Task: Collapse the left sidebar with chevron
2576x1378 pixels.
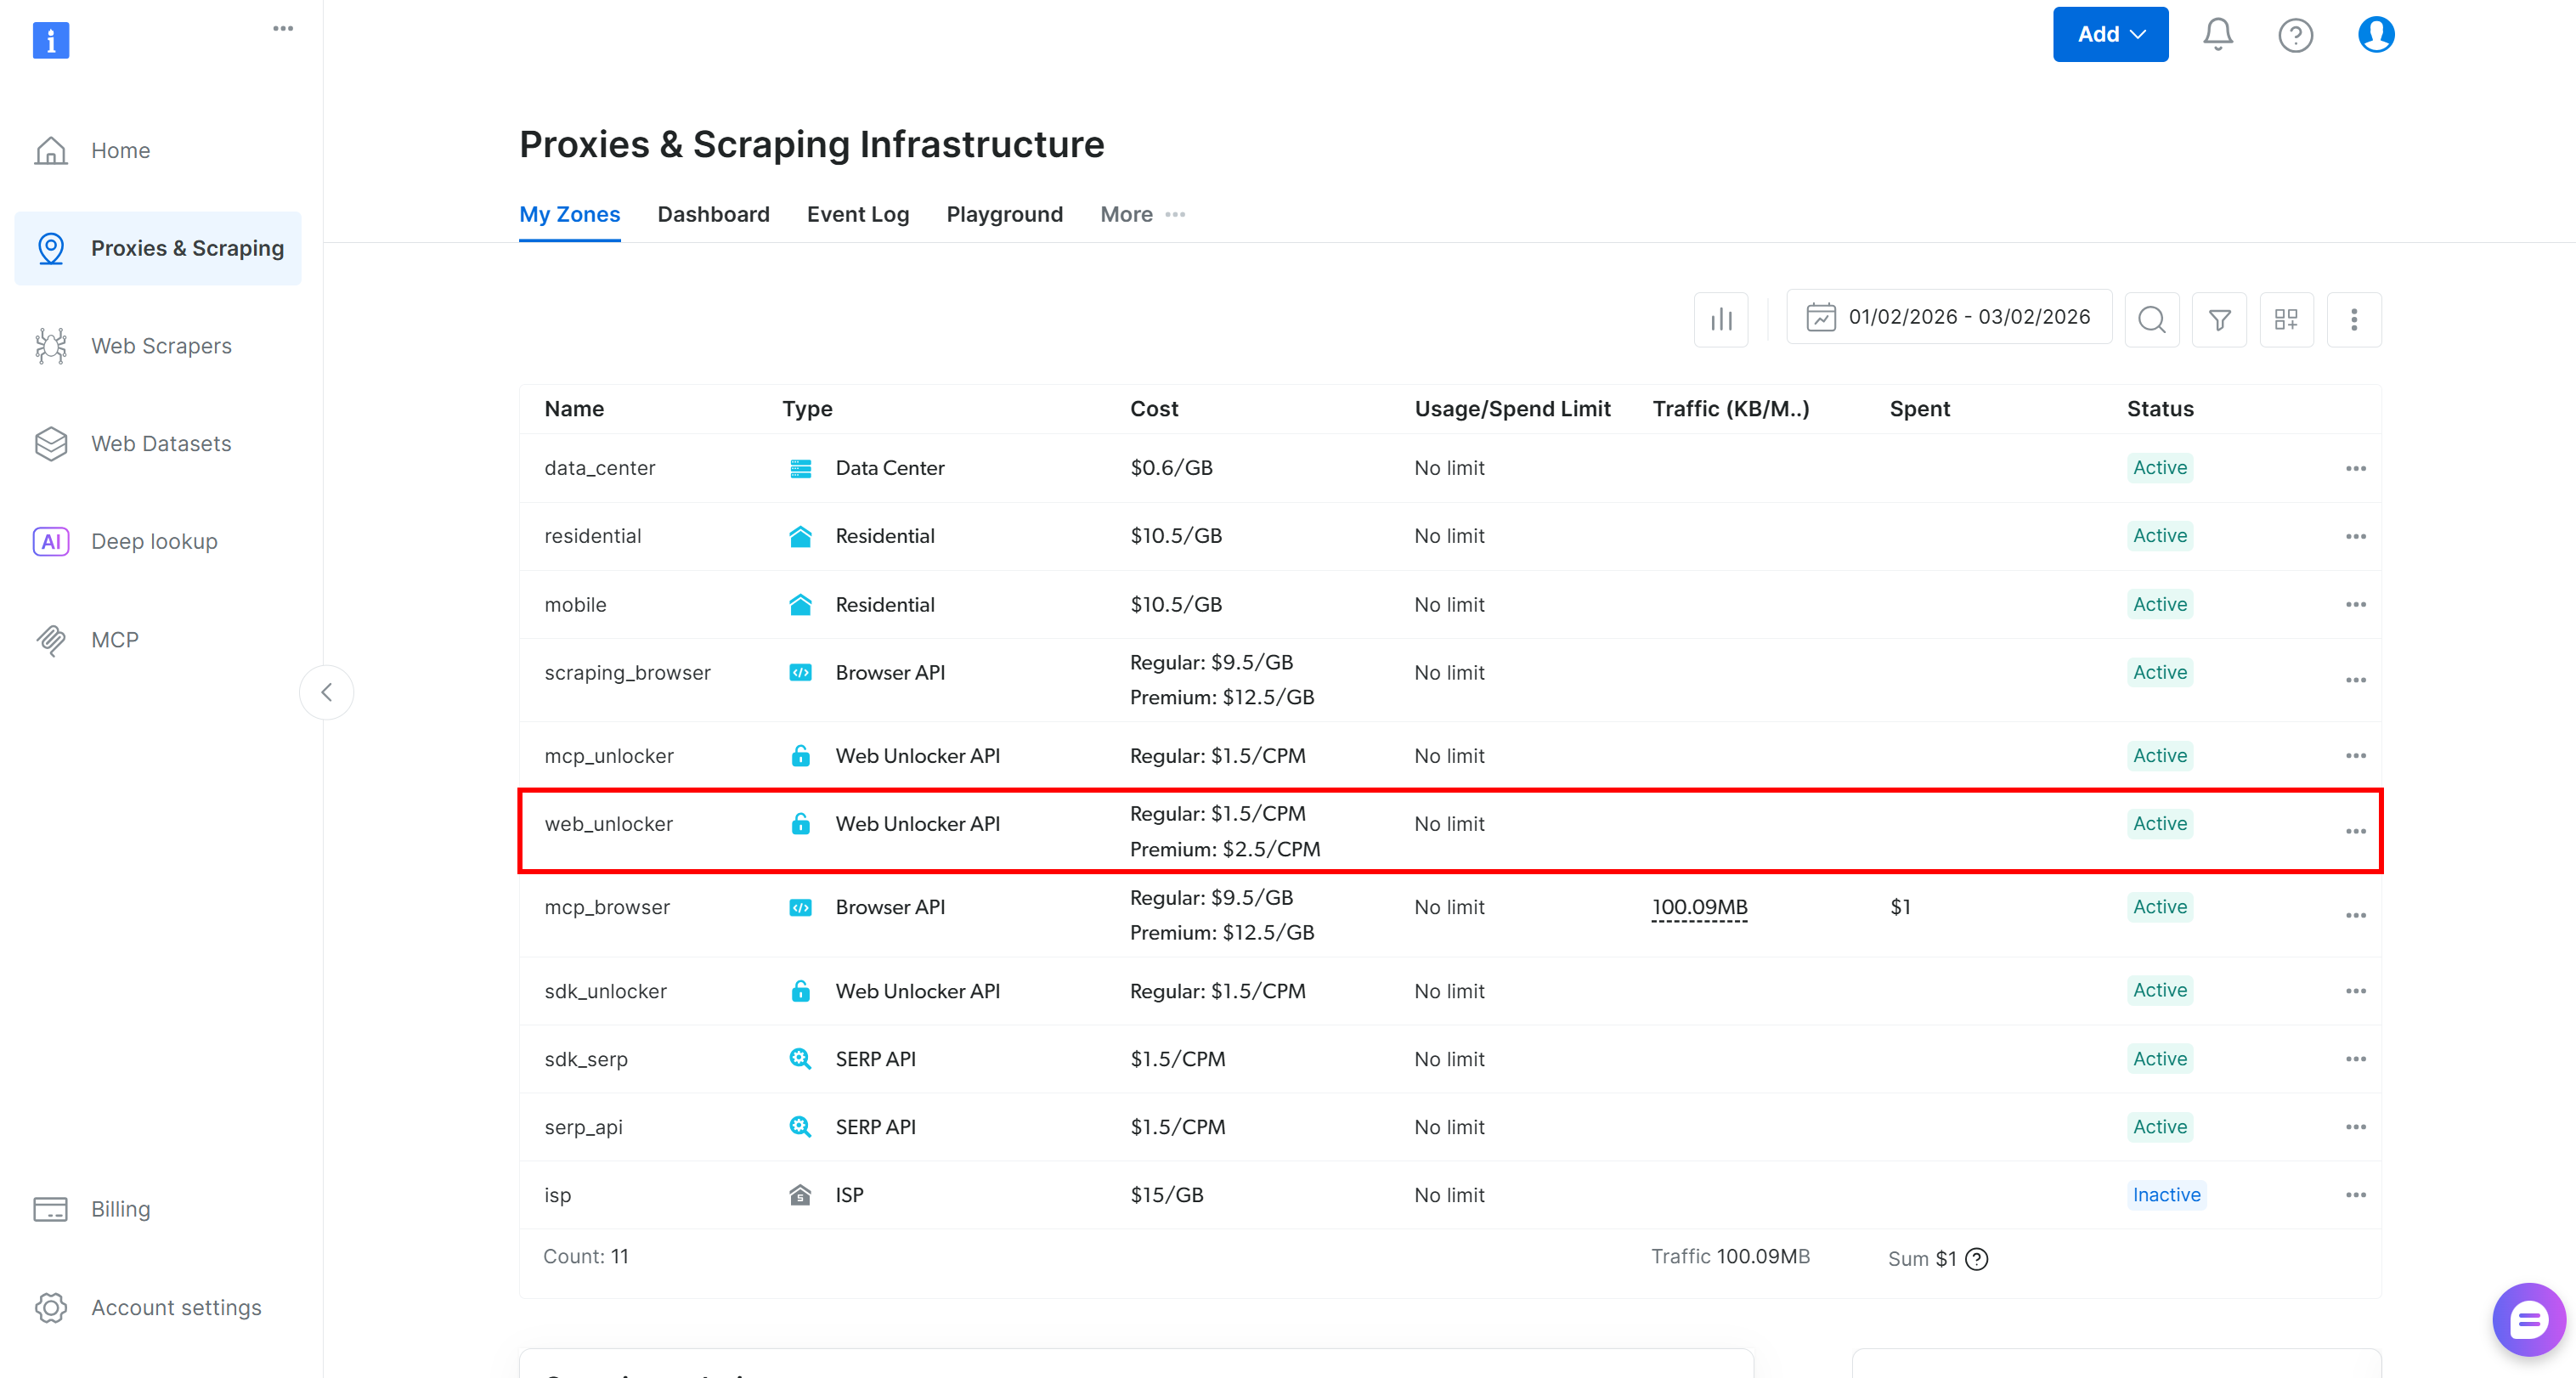Action: (x=326, y=692)
